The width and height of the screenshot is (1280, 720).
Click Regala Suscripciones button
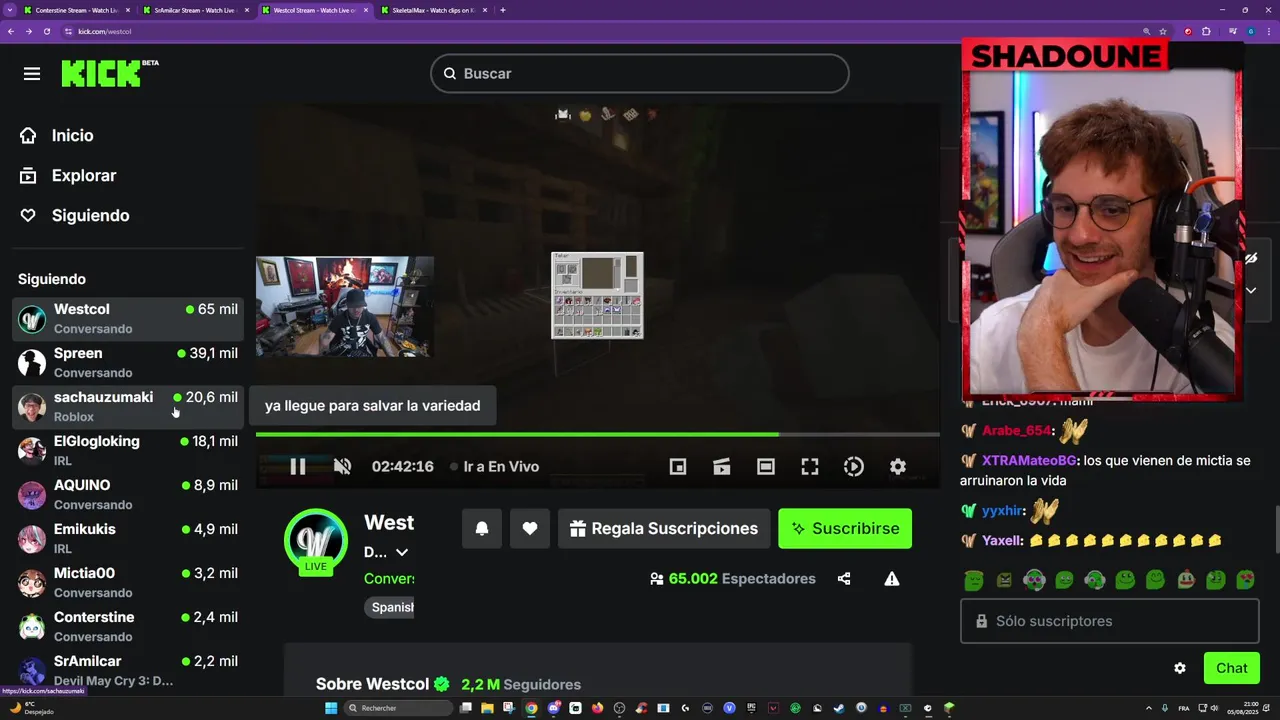[x=664, y=528]
